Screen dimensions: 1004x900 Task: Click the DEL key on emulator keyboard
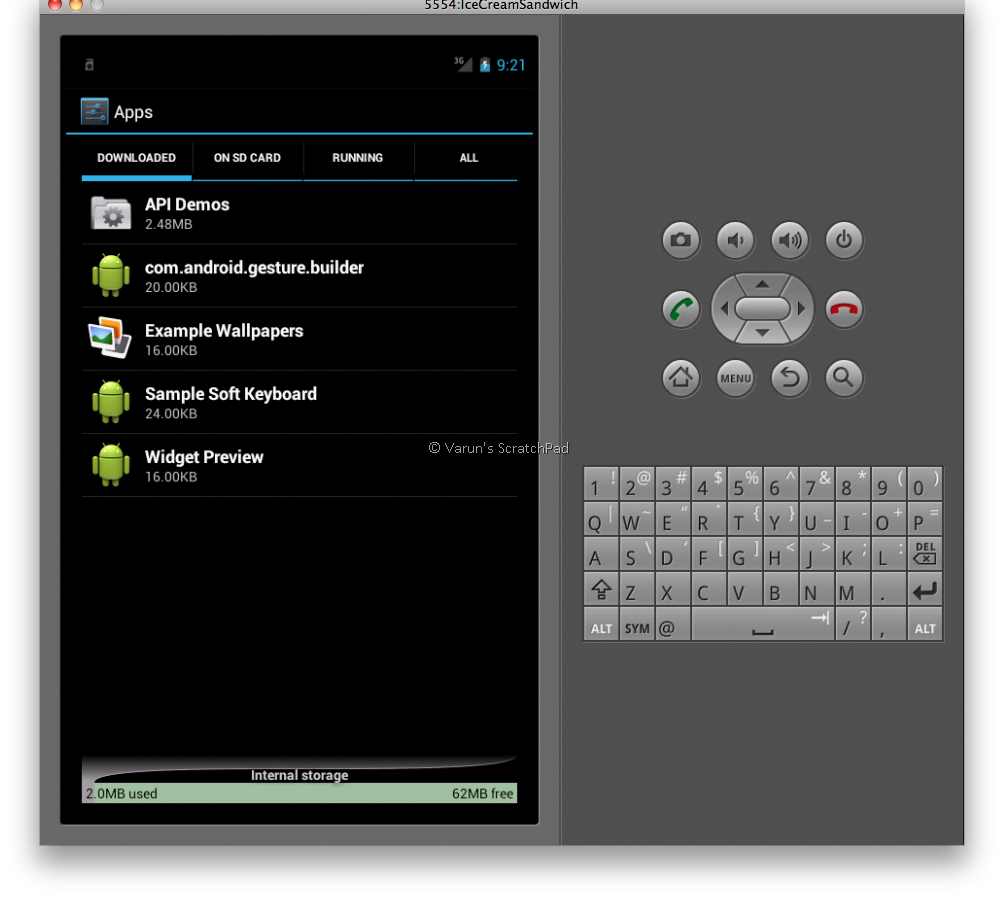[925, 554]
